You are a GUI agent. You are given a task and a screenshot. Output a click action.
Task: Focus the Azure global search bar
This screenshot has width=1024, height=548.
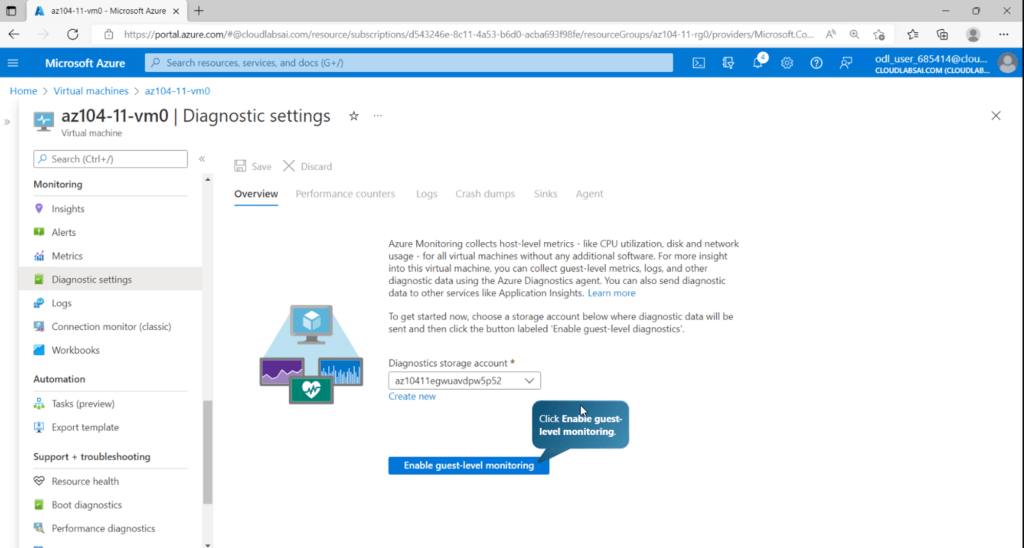coord(409,63)
